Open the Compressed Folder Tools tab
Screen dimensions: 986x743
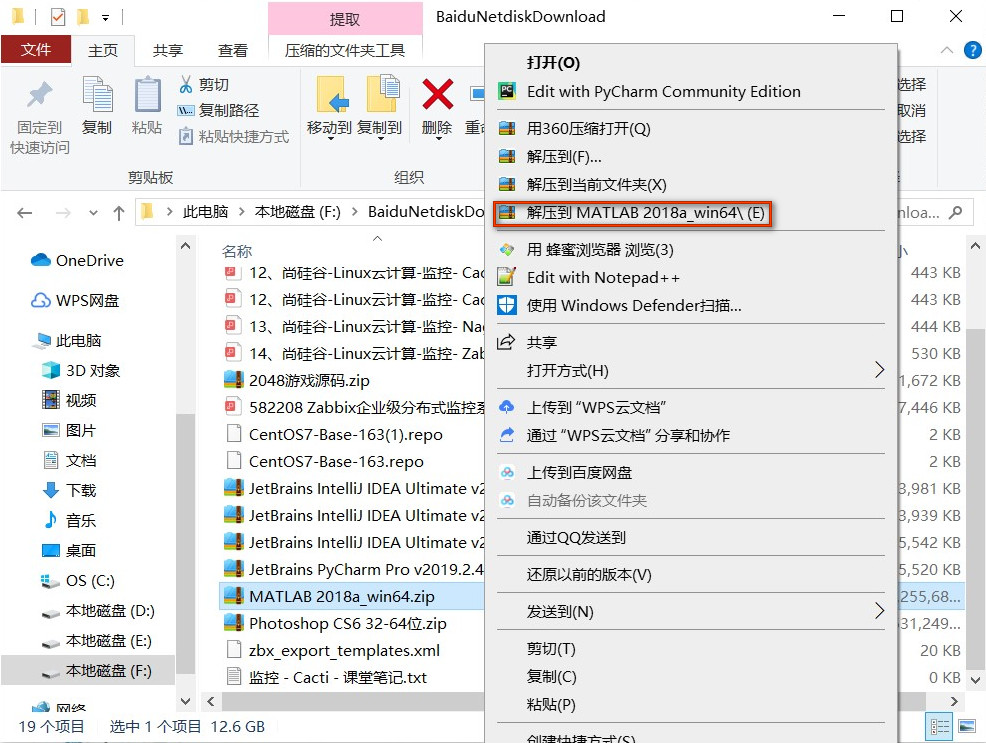click(x=345, y=50)
